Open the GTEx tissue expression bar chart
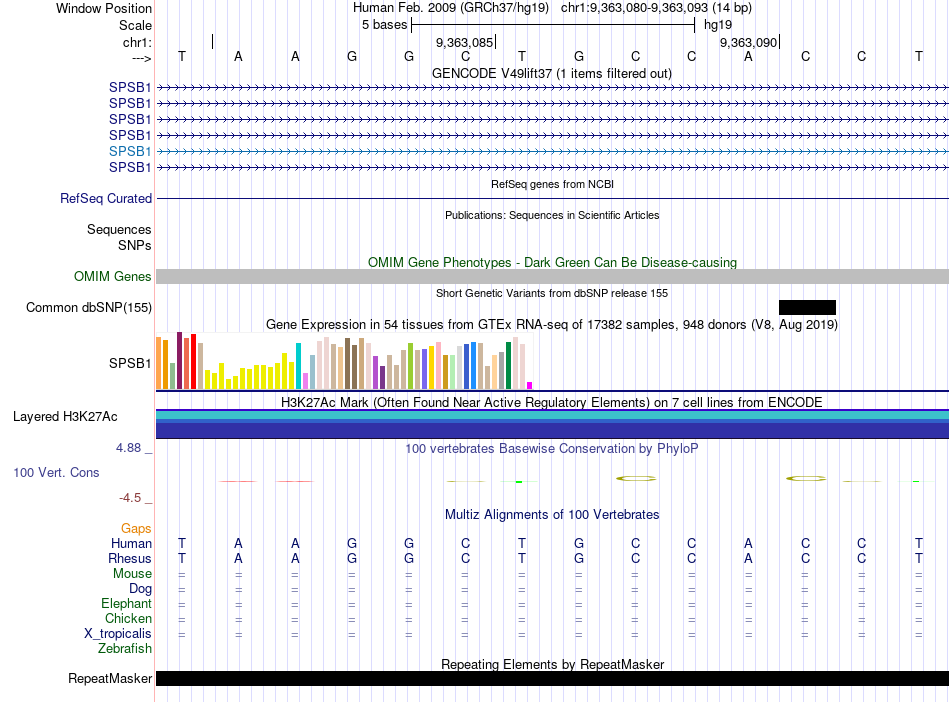 [x=344, y=361]
